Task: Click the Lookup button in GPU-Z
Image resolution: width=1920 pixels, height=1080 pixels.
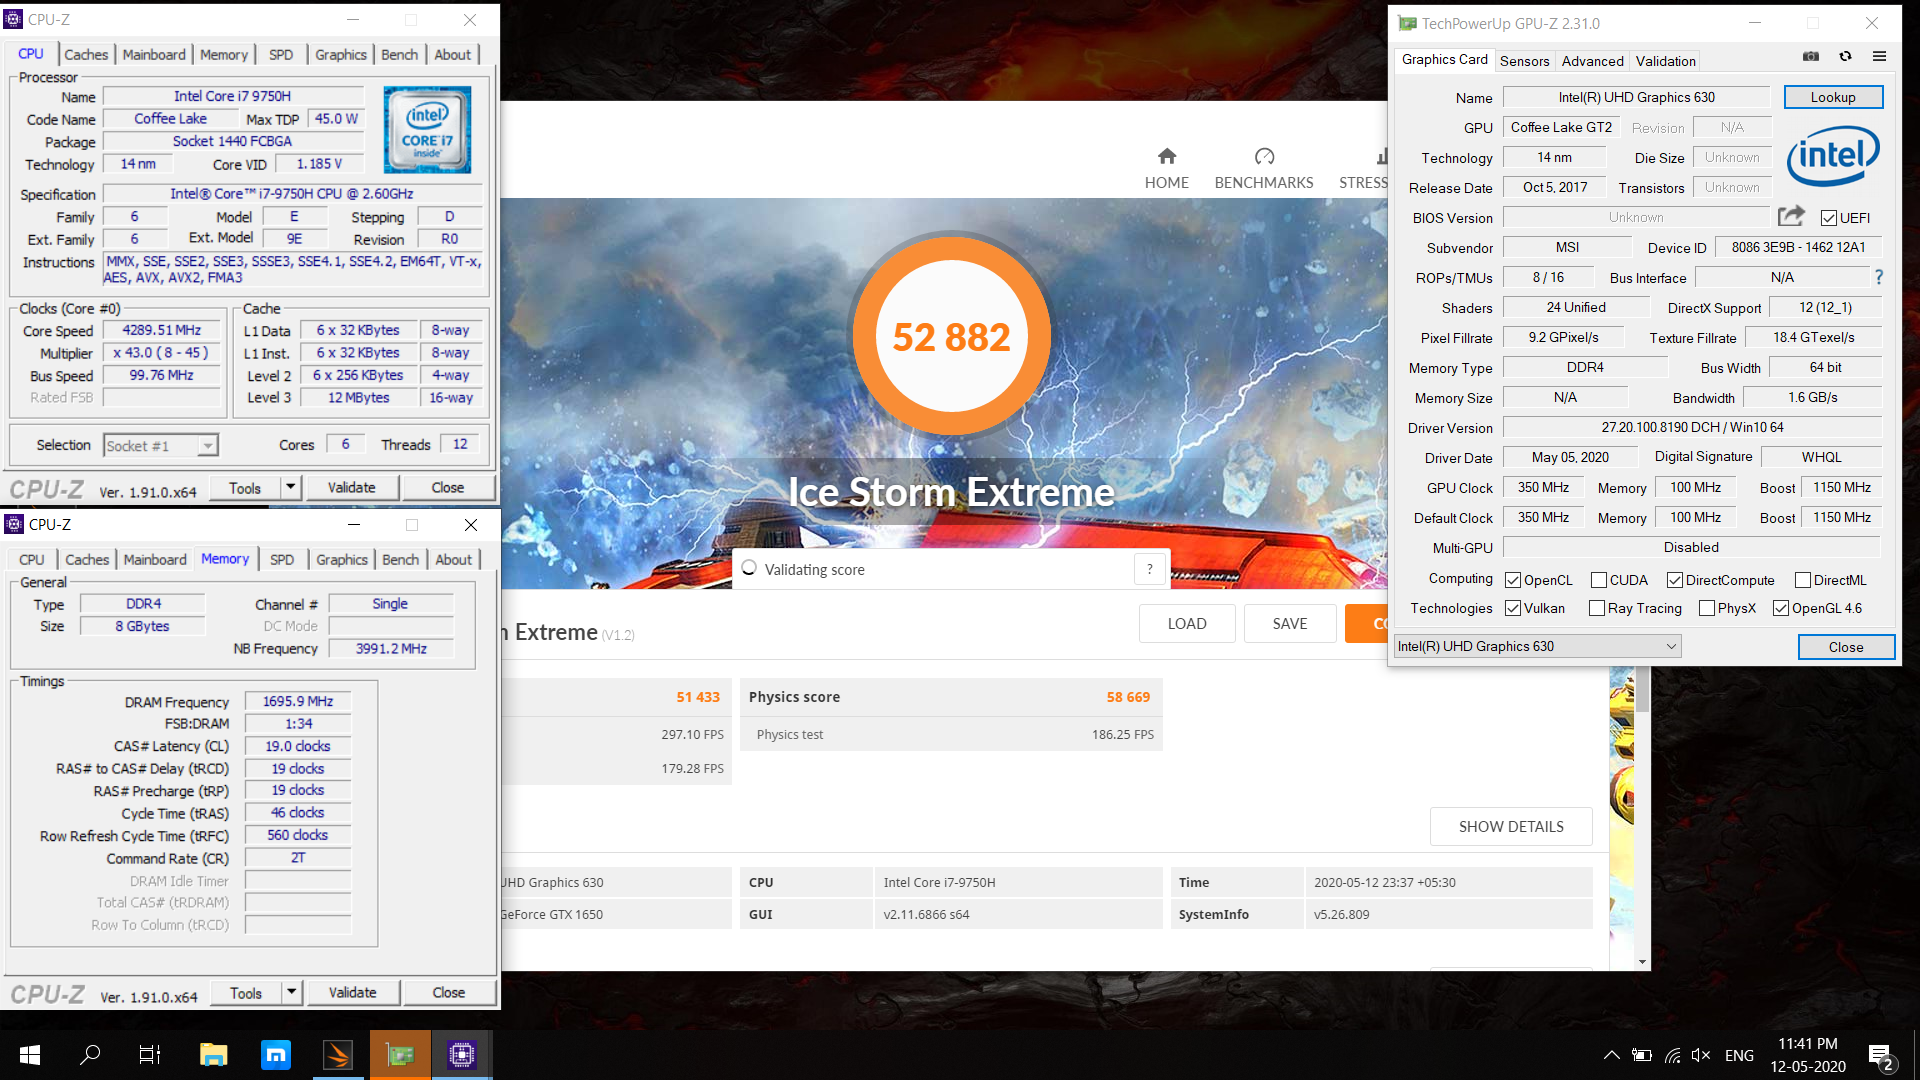Action: click(1833, 97)
